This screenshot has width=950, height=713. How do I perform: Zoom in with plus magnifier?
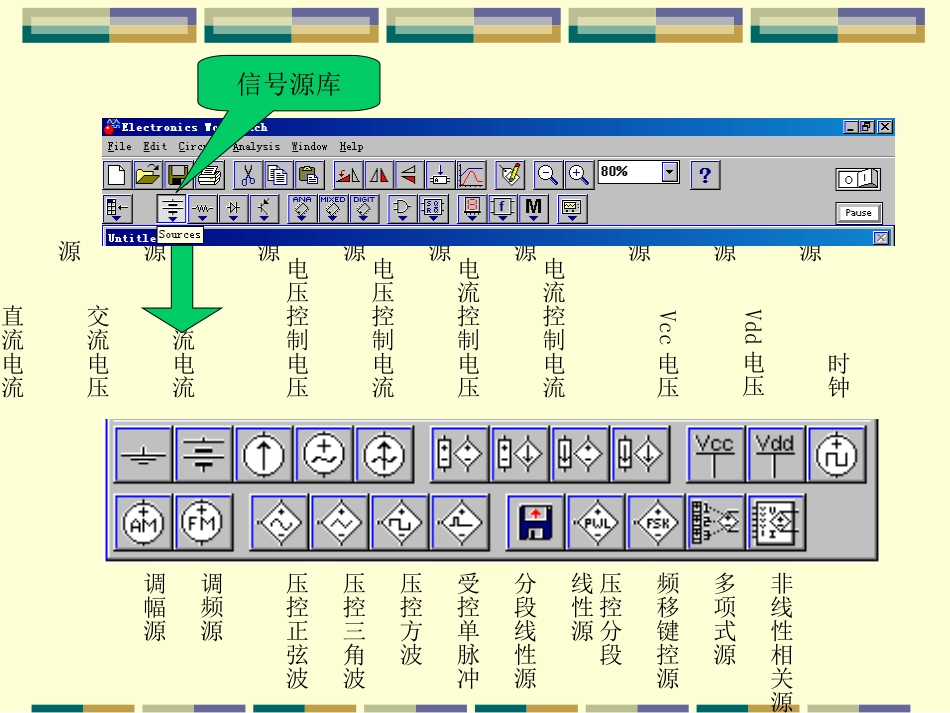pyautogui.click(x=579, y=176)
